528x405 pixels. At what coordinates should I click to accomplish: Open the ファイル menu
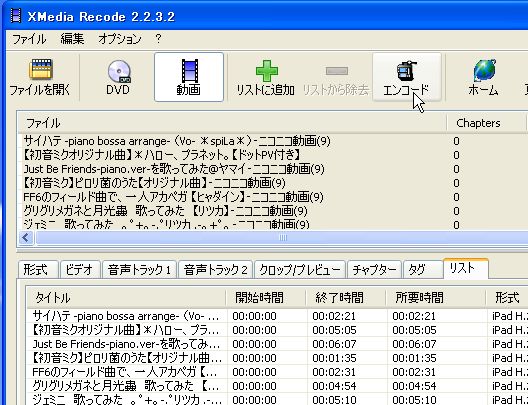click(29, 39)
